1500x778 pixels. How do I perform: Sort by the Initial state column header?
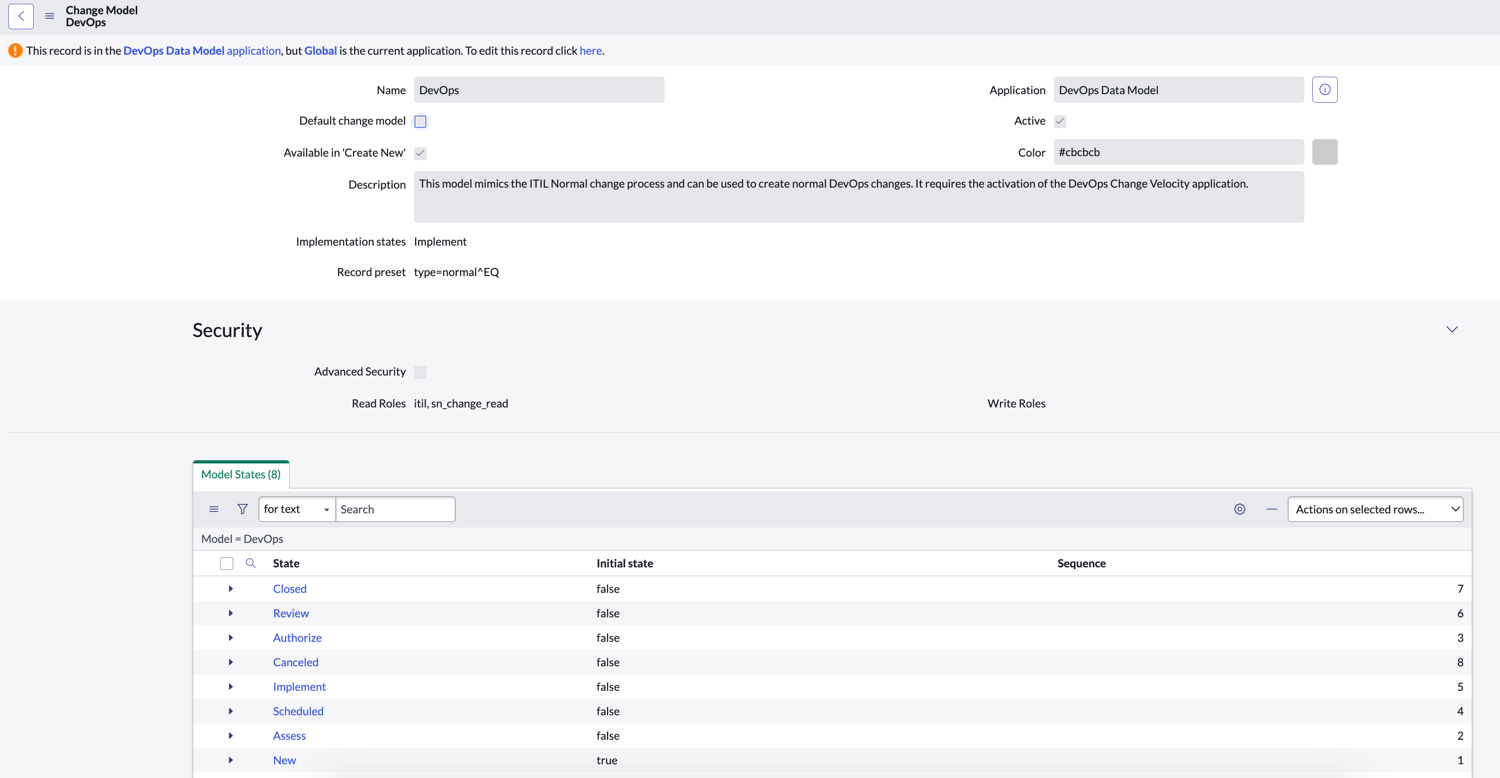[x=625, y=563]
